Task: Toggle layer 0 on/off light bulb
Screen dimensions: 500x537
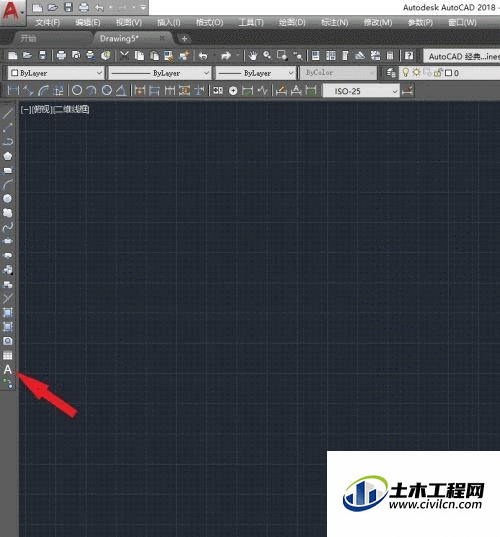Action: tap(405, 73)
